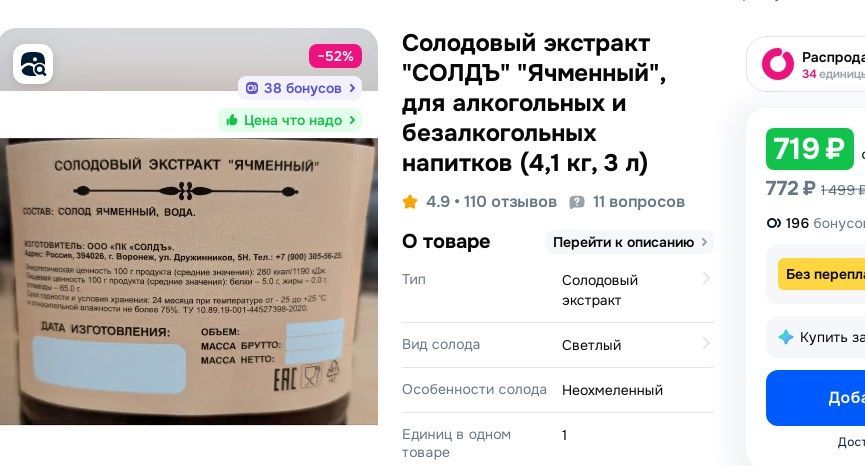
Task: Tap the blue sparkle buy icon
Action: click(x=785, y=337)
